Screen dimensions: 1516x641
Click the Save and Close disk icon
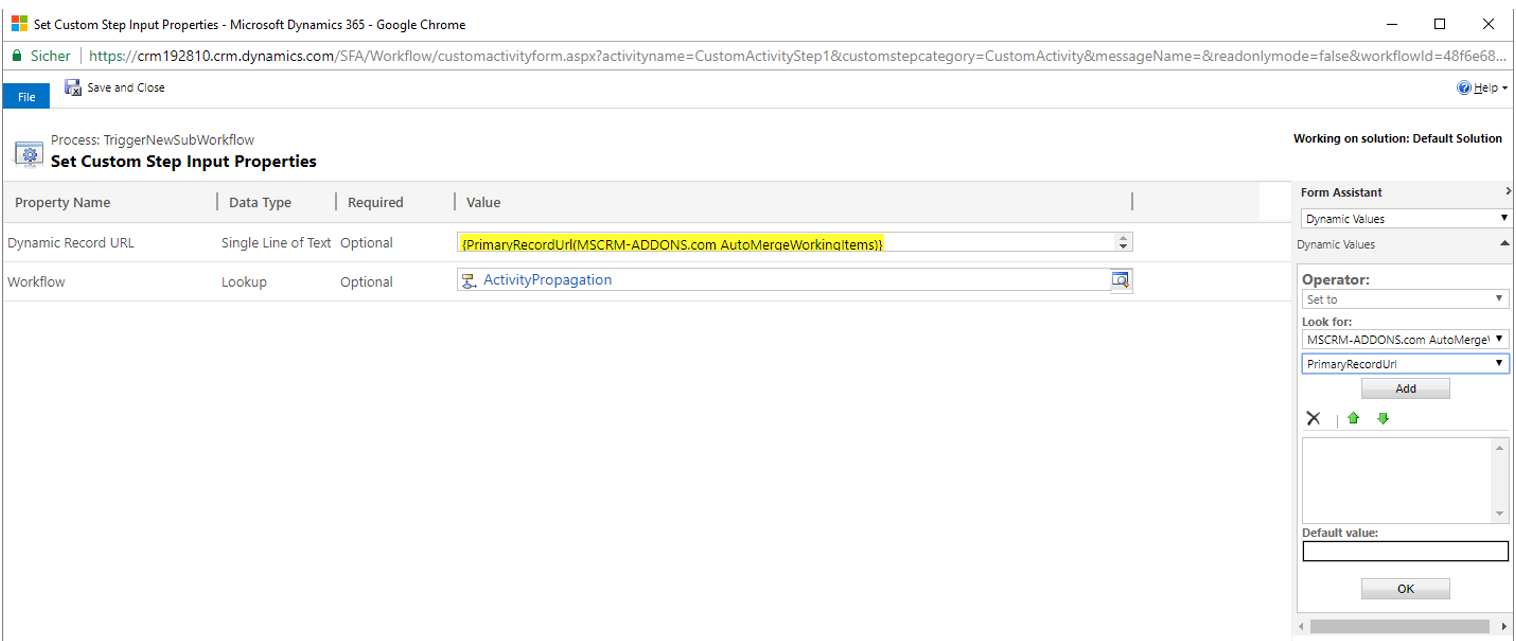coord(73,88)
